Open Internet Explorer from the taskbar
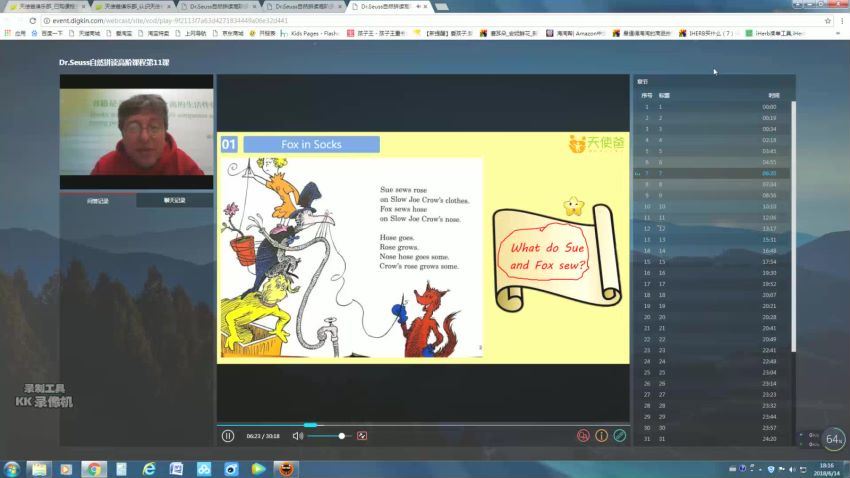 click(149, 469)
